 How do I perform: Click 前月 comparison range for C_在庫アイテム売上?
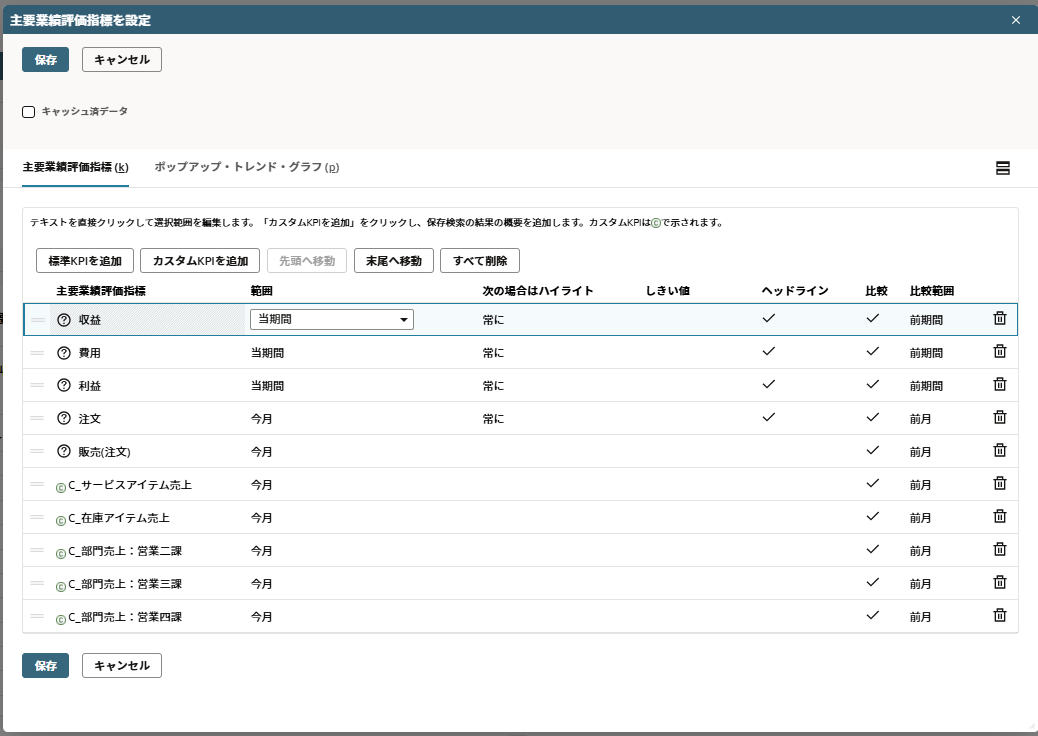point(920,518)
